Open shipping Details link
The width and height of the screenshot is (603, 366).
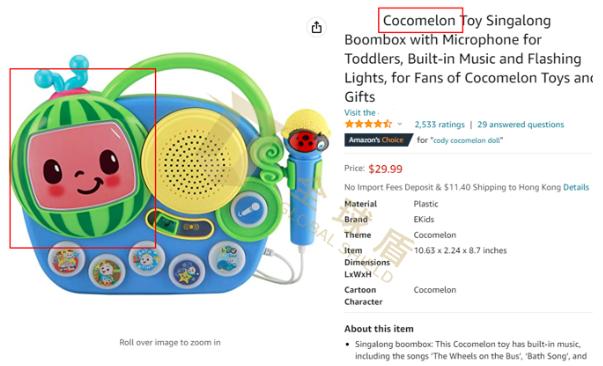(x=576, y=187)
